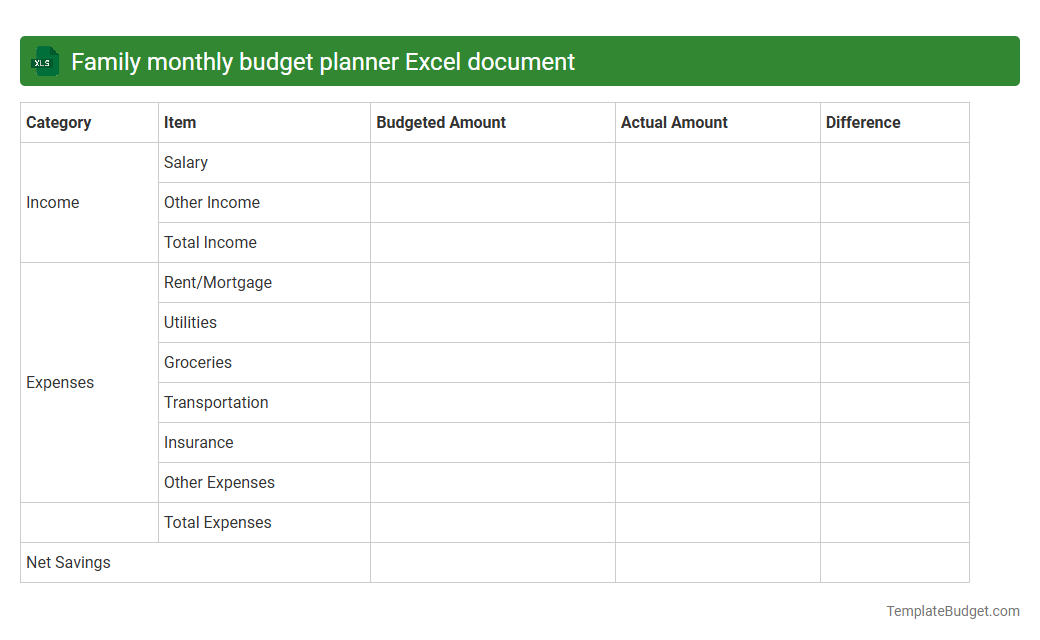Click the Net Savings row label

69,562
